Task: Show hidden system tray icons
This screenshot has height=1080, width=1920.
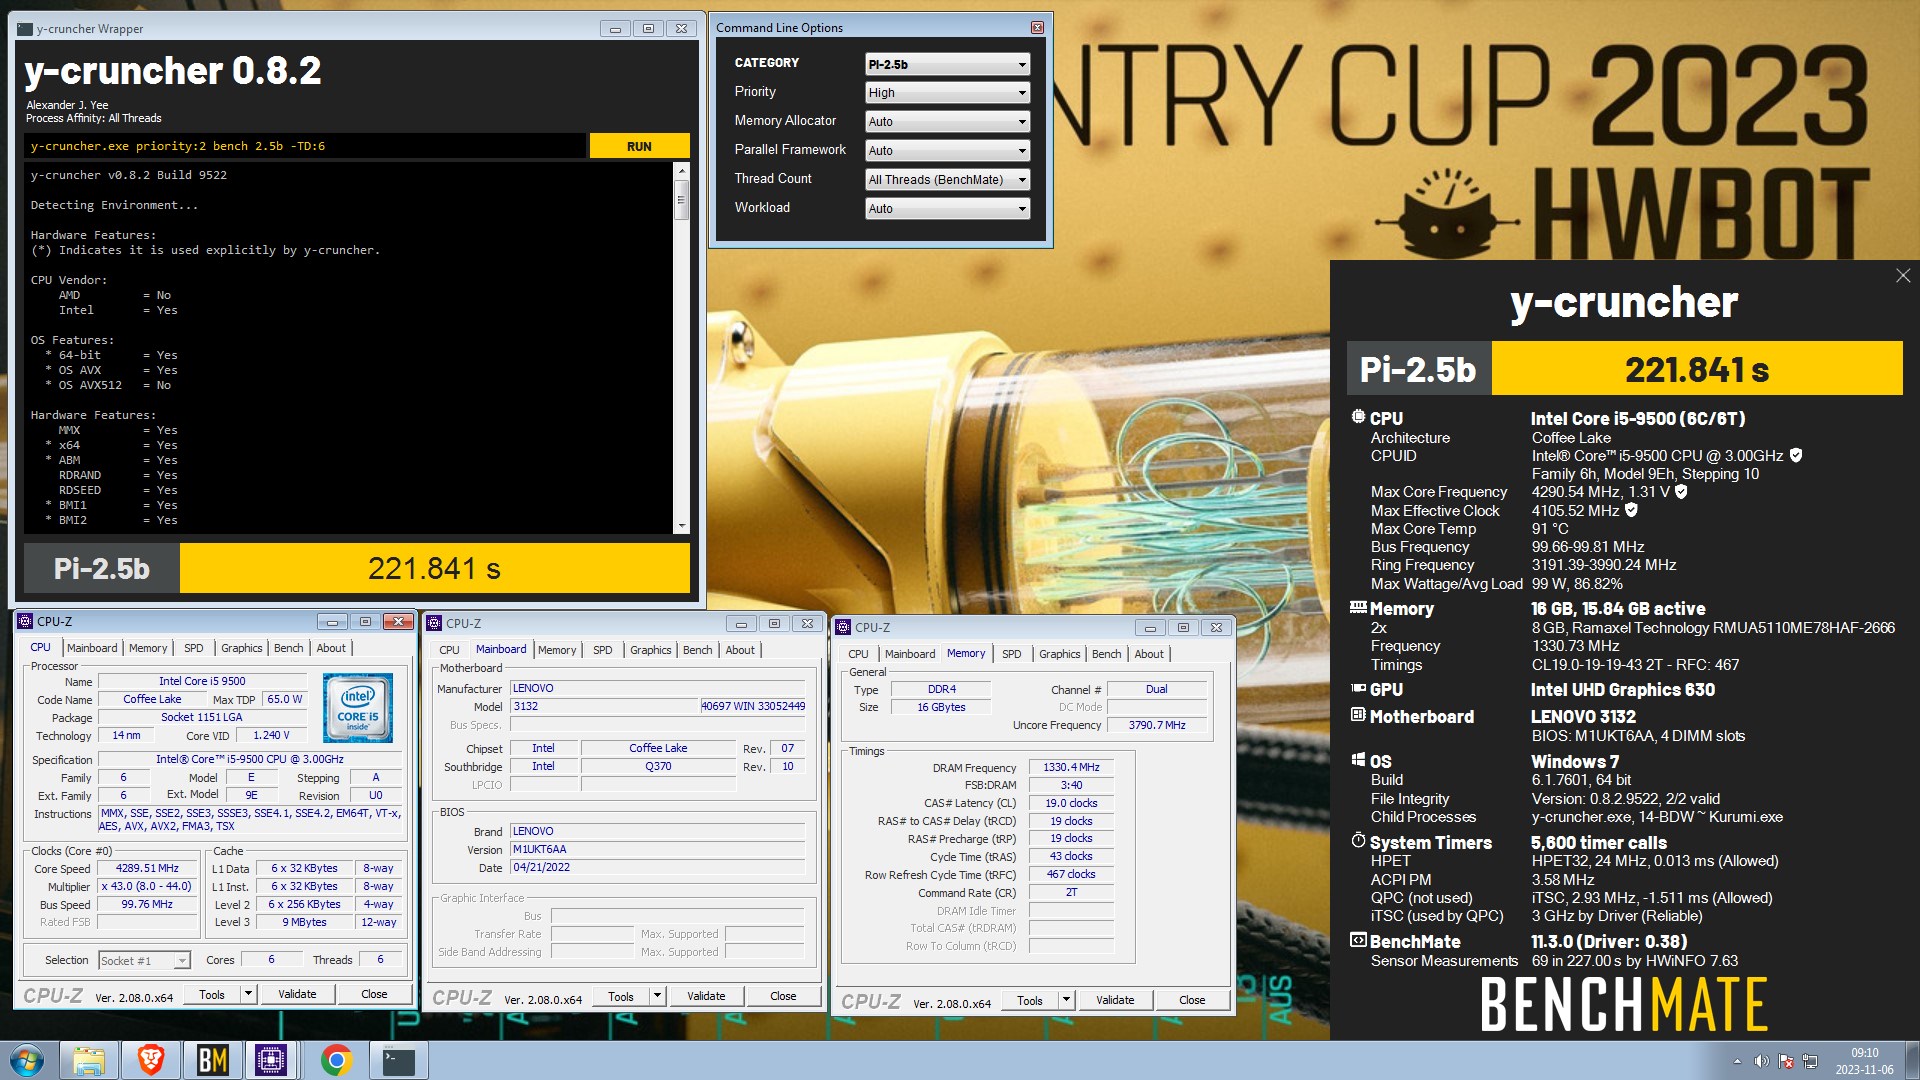Action: (1737, 1061)
